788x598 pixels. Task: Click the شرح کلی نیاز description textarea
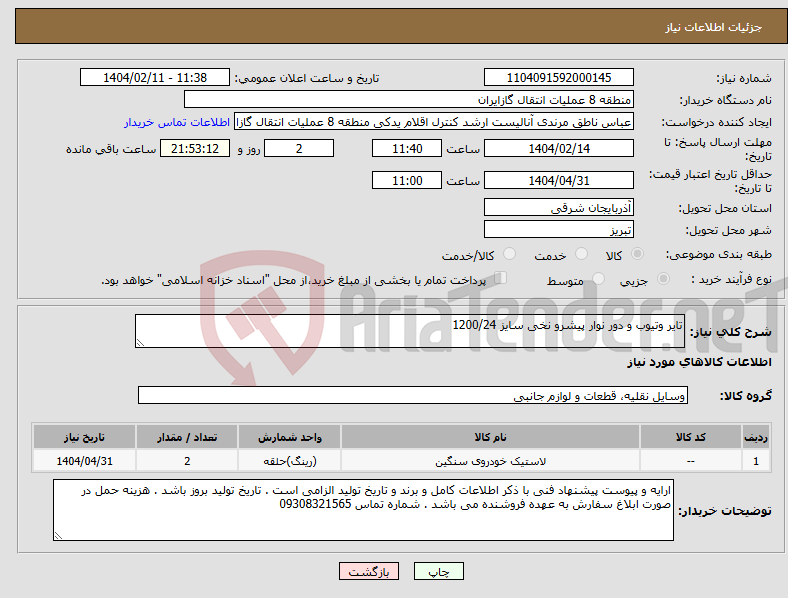coord(410,331)
